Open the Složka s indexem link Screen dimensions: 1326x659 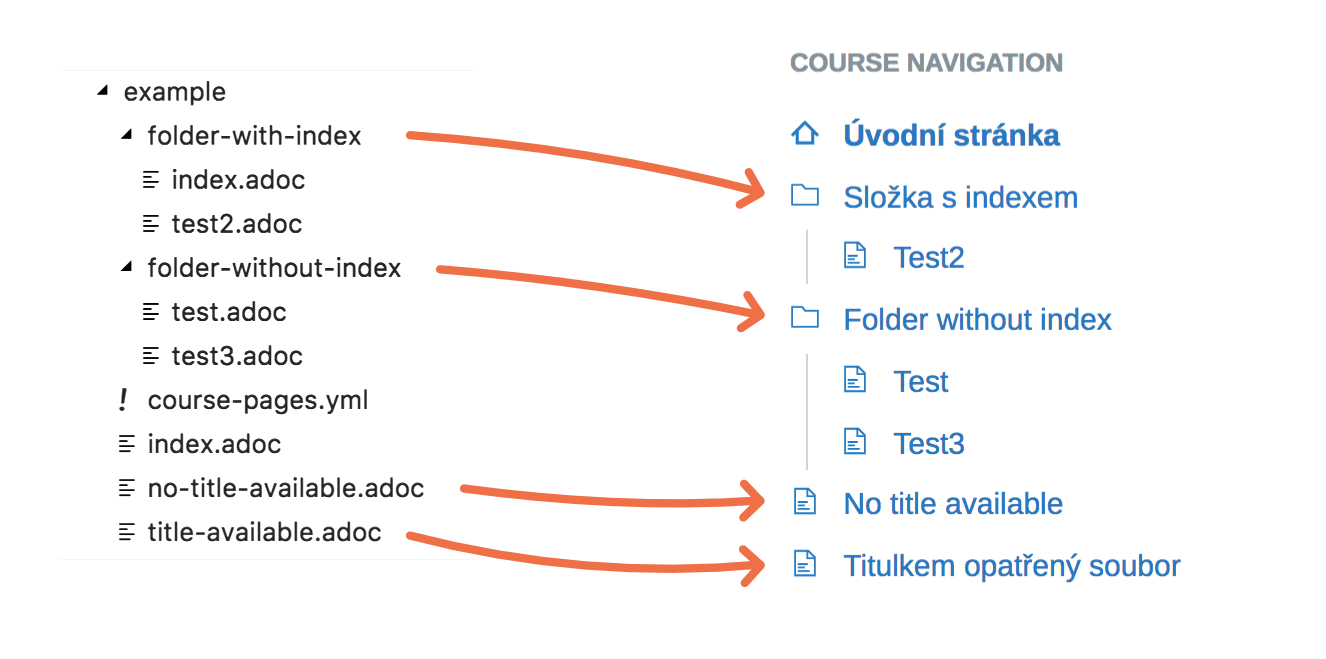point(960,197)
